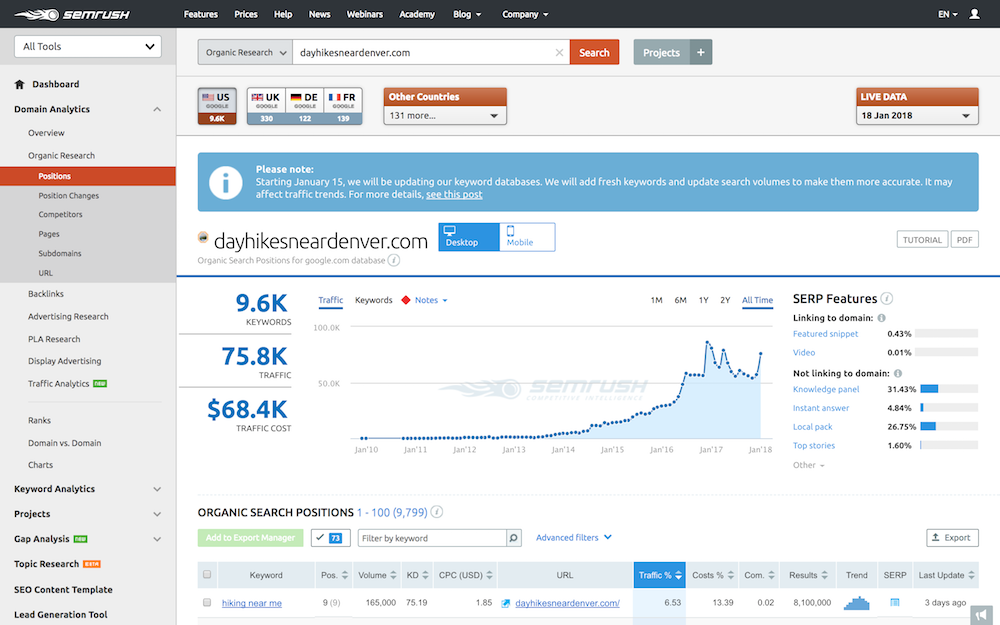Set chart range to All Time
This screenshot has width=1000, height=625.
point(757,300)
